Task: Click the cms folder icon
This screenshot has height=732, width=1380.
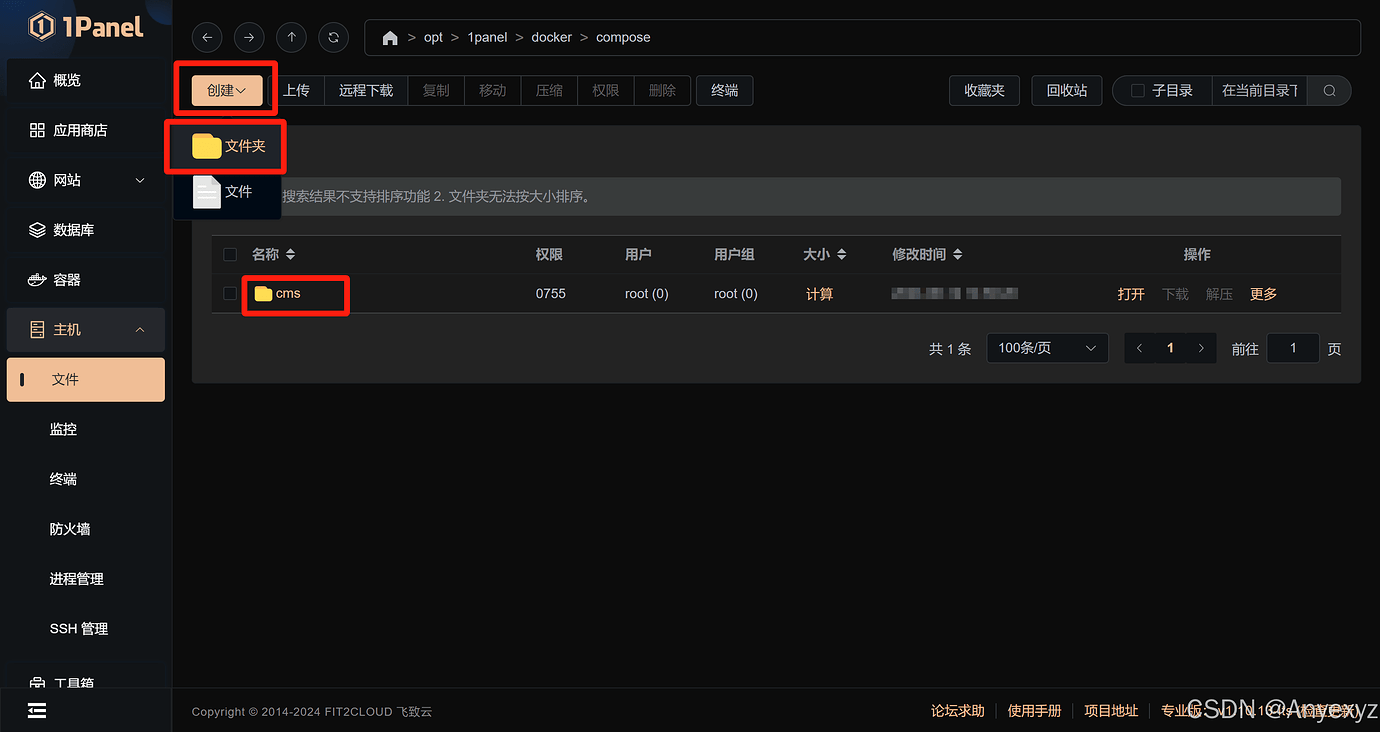Action: [x=263, y=294]
